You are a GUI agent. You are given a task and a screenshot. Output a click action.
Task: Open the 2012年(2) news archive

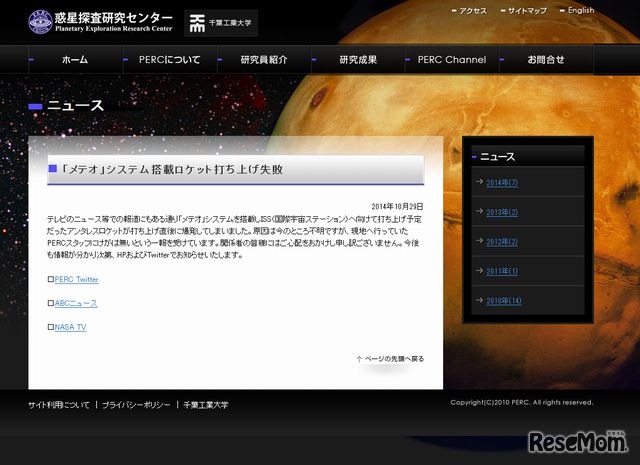502,242
